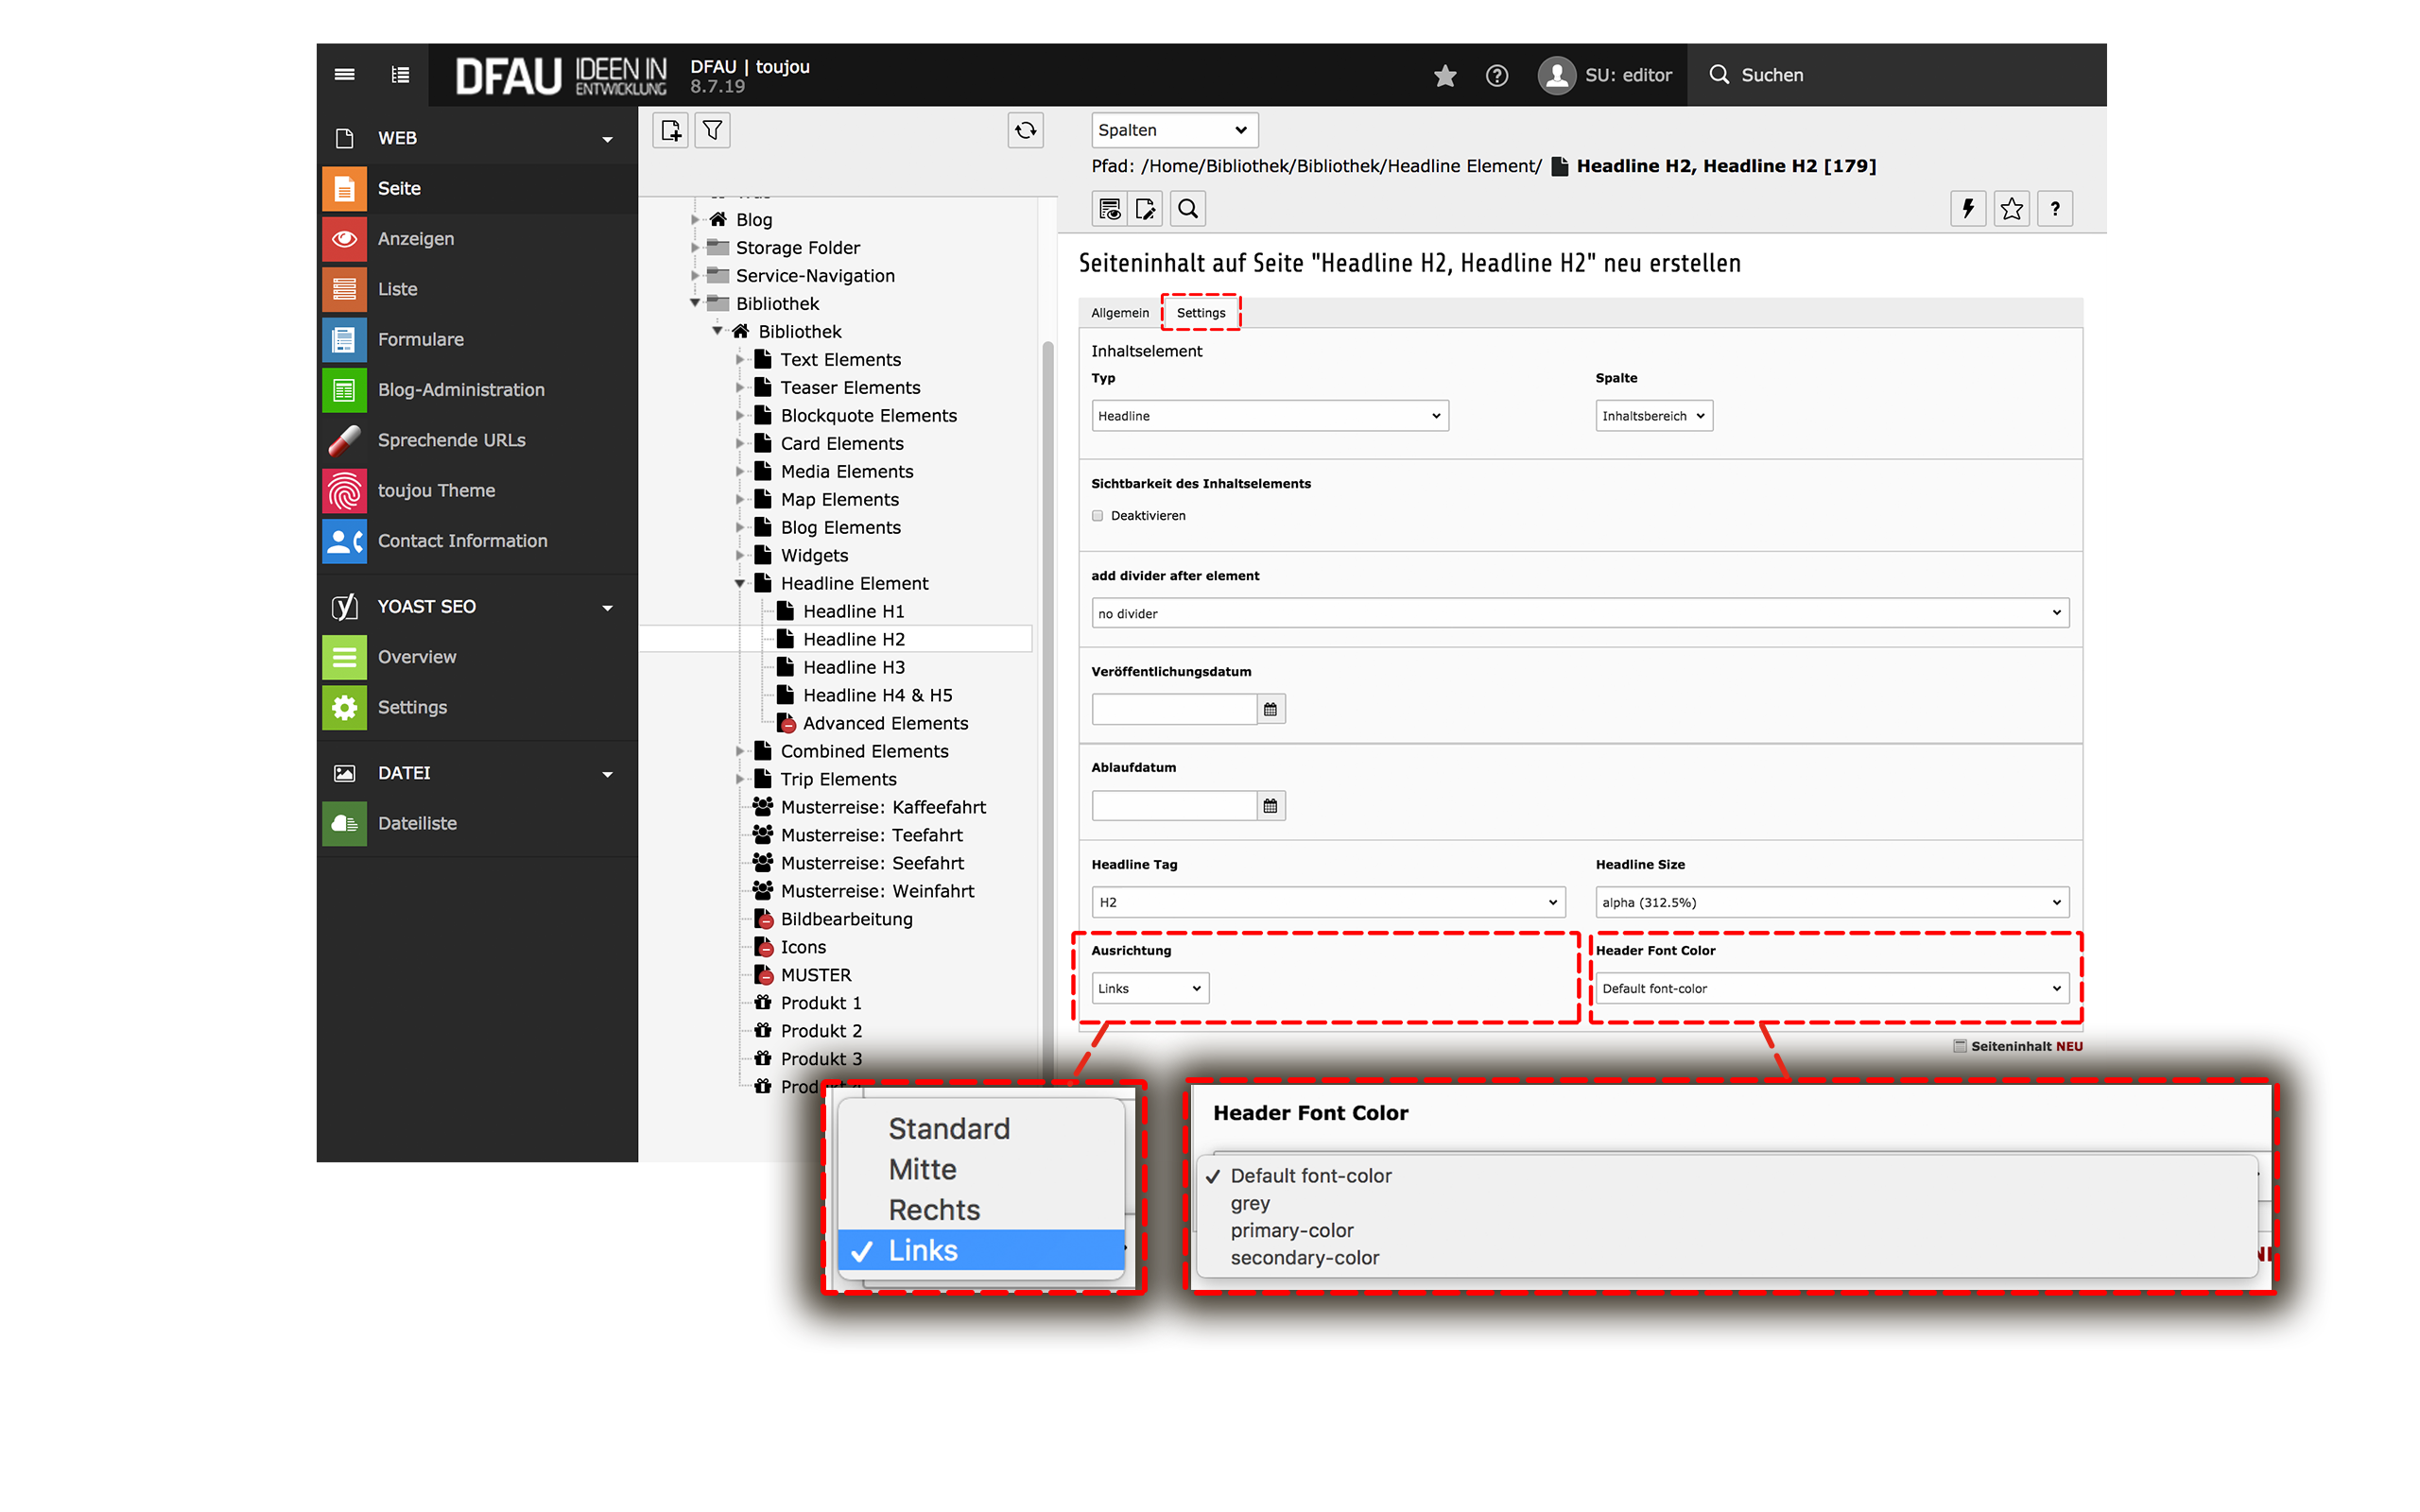This screenshot has height=1512, width=2420.
Task: Open the help question mark icon in top bar
Action: click(1496, 75)
